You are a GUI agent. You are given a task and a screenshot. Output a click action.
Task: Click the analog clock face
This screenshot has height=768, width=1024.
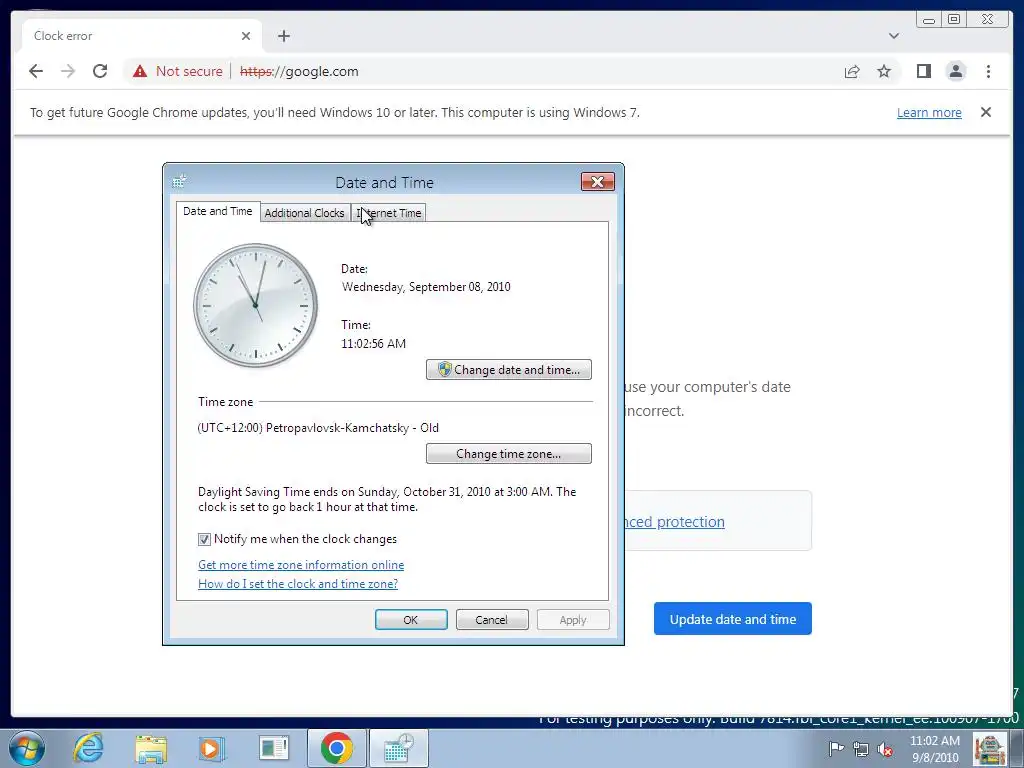pyautogui.click(x=255, y=305)
